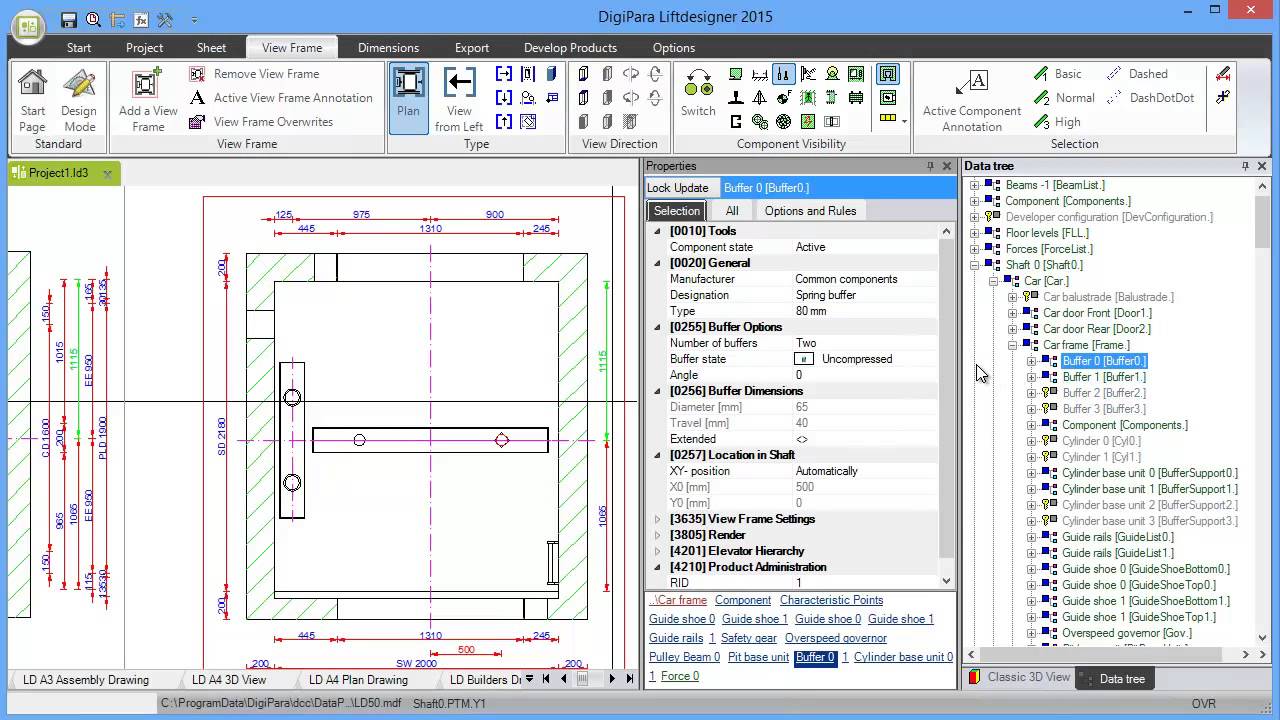The image size is (1280, 720).
Task: Click the Save icon in quick access toolbar
Action: (x=69, y=19)
